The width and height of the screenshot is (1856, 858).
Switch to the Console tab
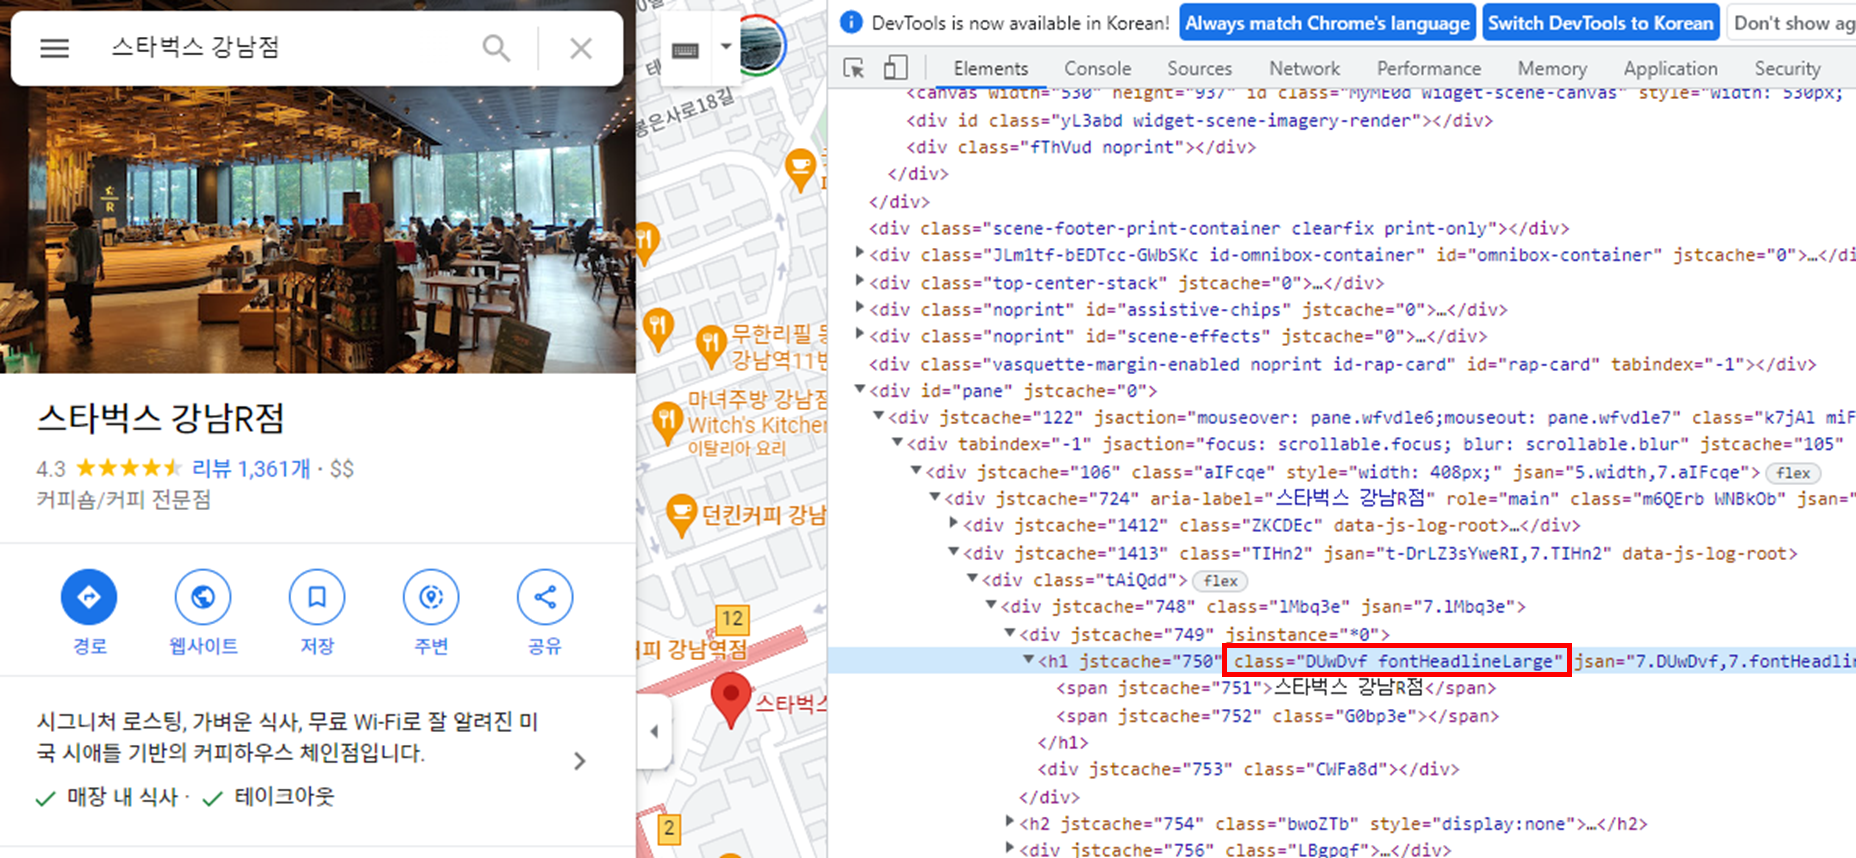click(x=1097, y=68)
